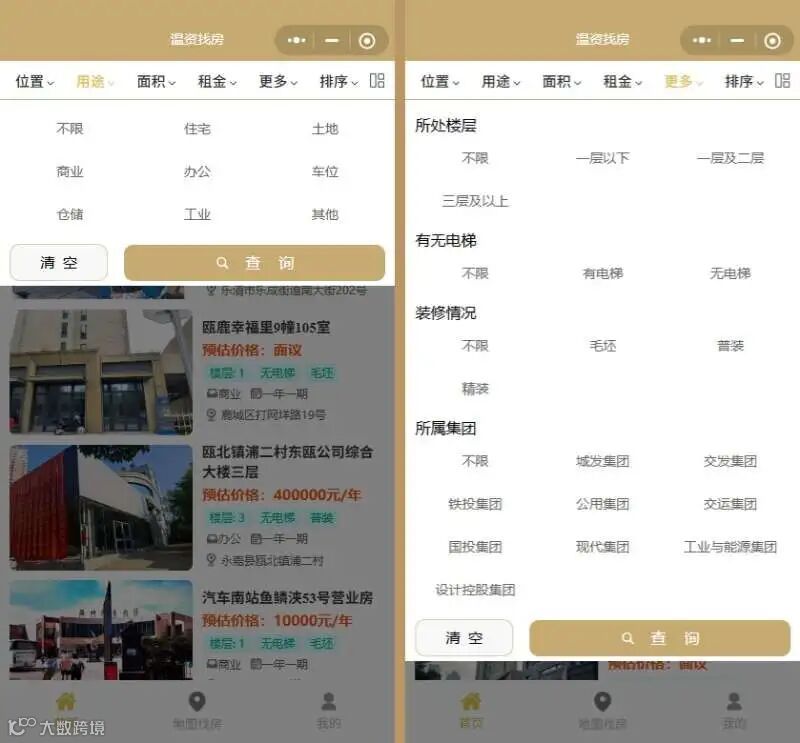Expand 位置 dropdown in right screen

[440, 81]
